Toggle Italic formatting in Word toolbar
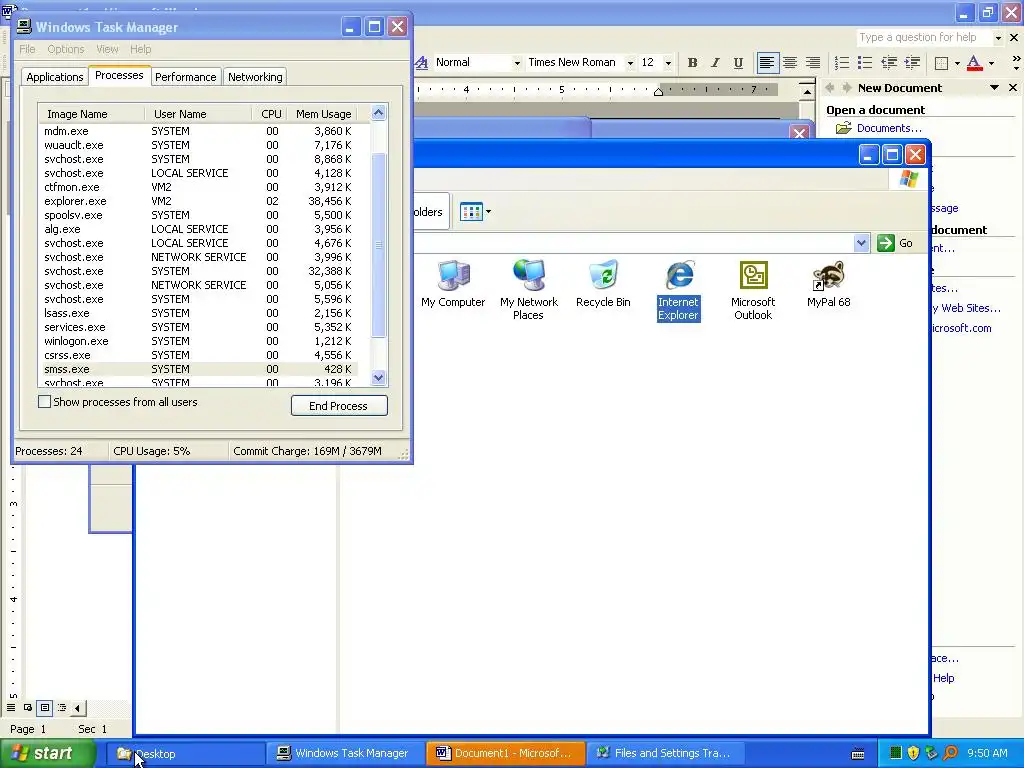This screenshot has height=768, width=1024. pyautogui.click(x=715, y=63)
